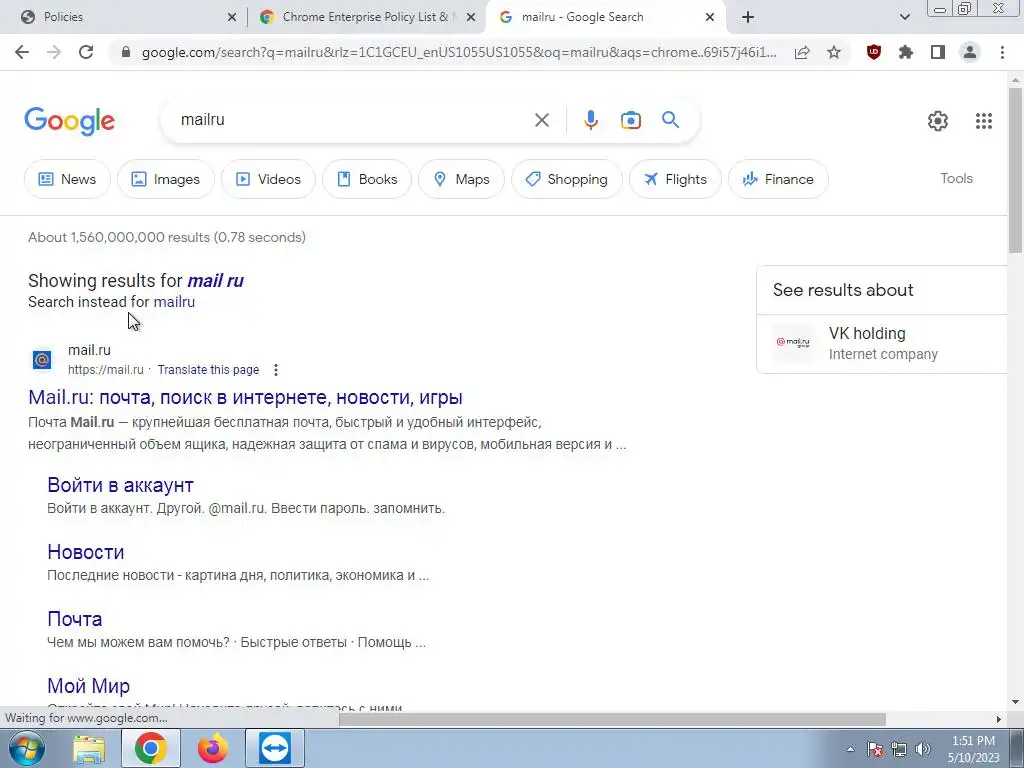Switch to Chrome Enterprise Policy List tab
Image resolution: width=1024 pixels, height=768 pixels.
366,17
